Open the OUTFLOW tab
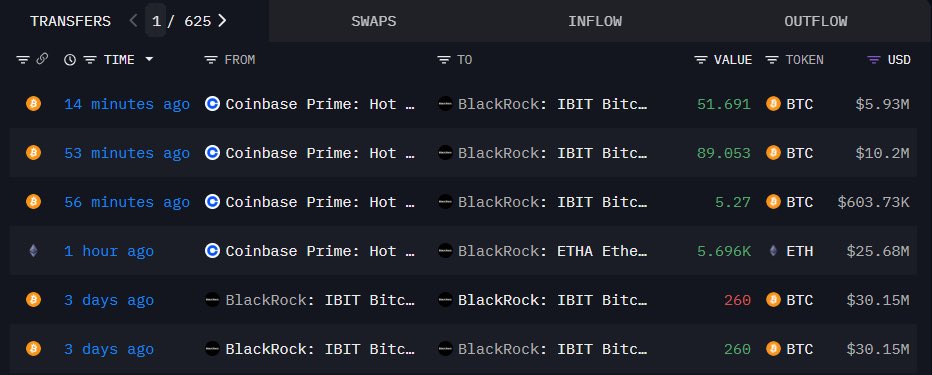The width and height of the screenshot is (932, 375). pos(816,21)
